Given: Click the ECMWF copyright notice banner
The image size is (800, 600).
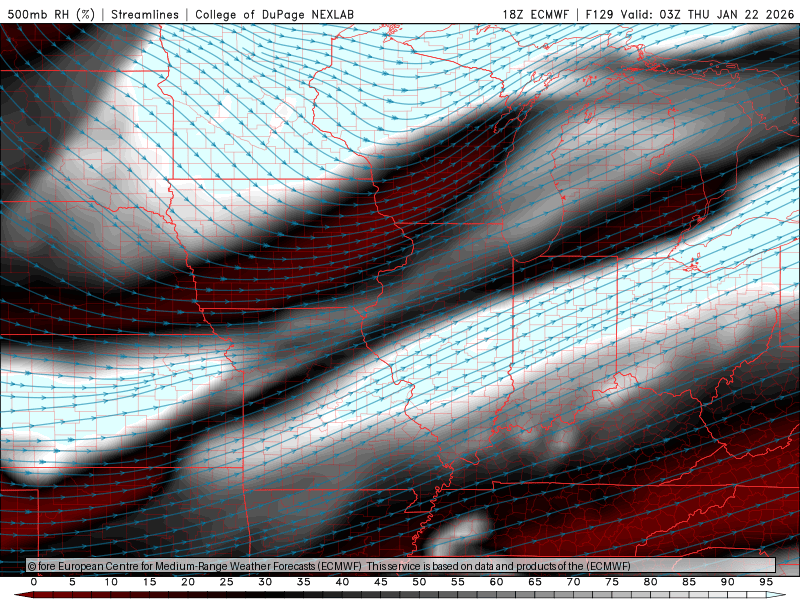Looking at the screenshot, I should pyautogui.click(x=401, y=566).
